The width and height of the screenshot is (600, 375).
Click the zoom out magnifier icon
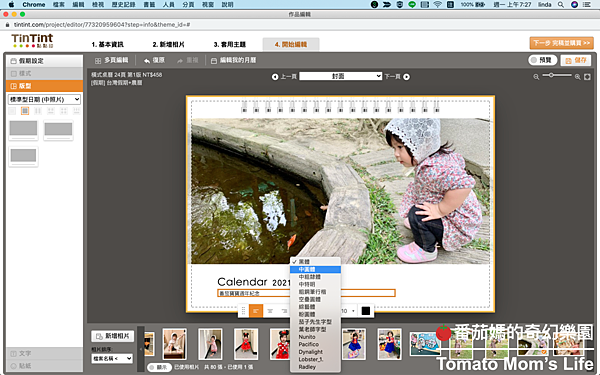pos(536,77)
